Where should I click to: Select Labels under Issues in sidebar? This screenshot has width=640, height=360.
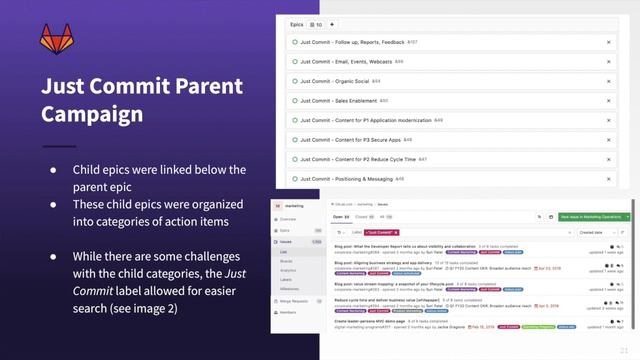tap(286, 280)
